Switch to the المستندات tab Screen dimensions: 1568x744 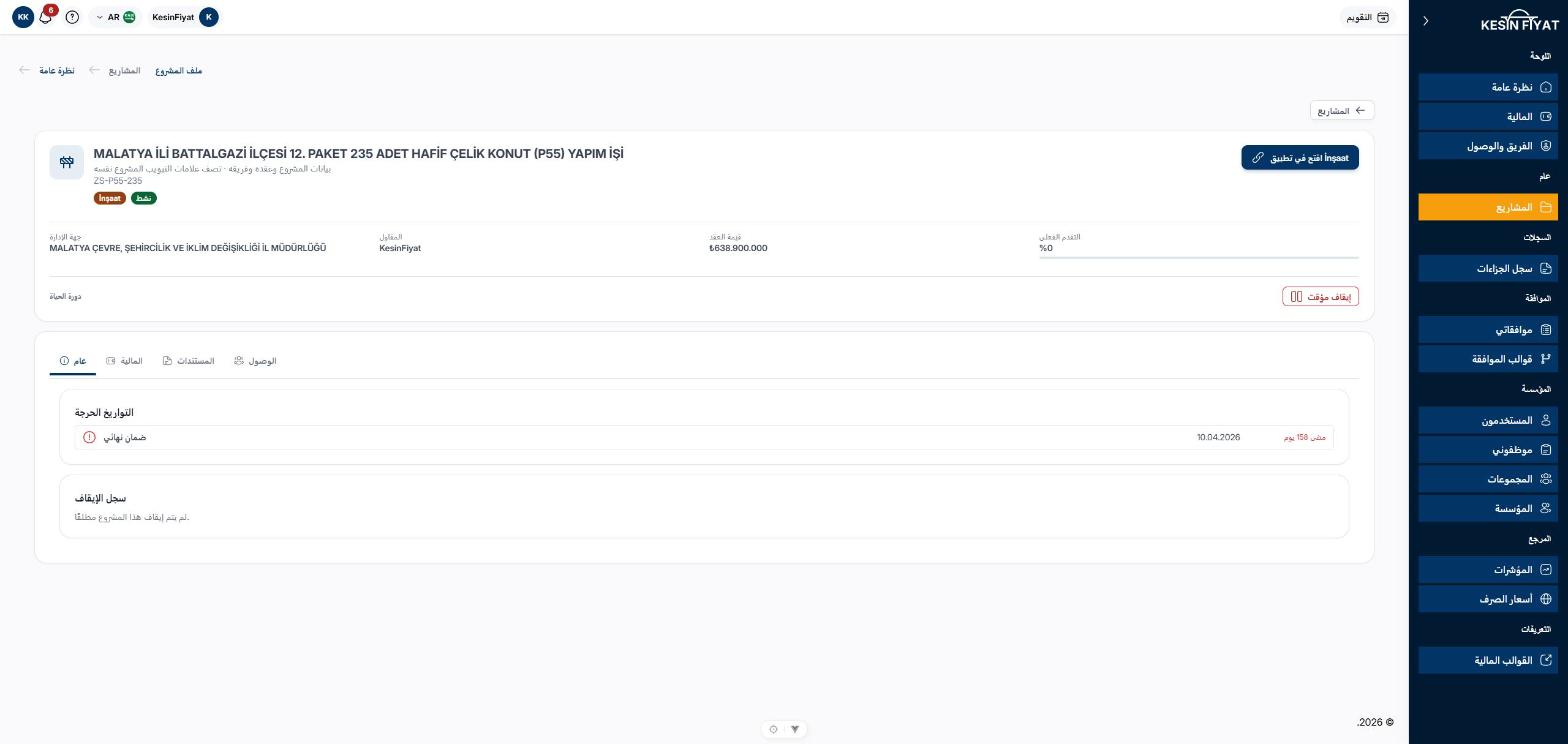(x=189, y=361)
